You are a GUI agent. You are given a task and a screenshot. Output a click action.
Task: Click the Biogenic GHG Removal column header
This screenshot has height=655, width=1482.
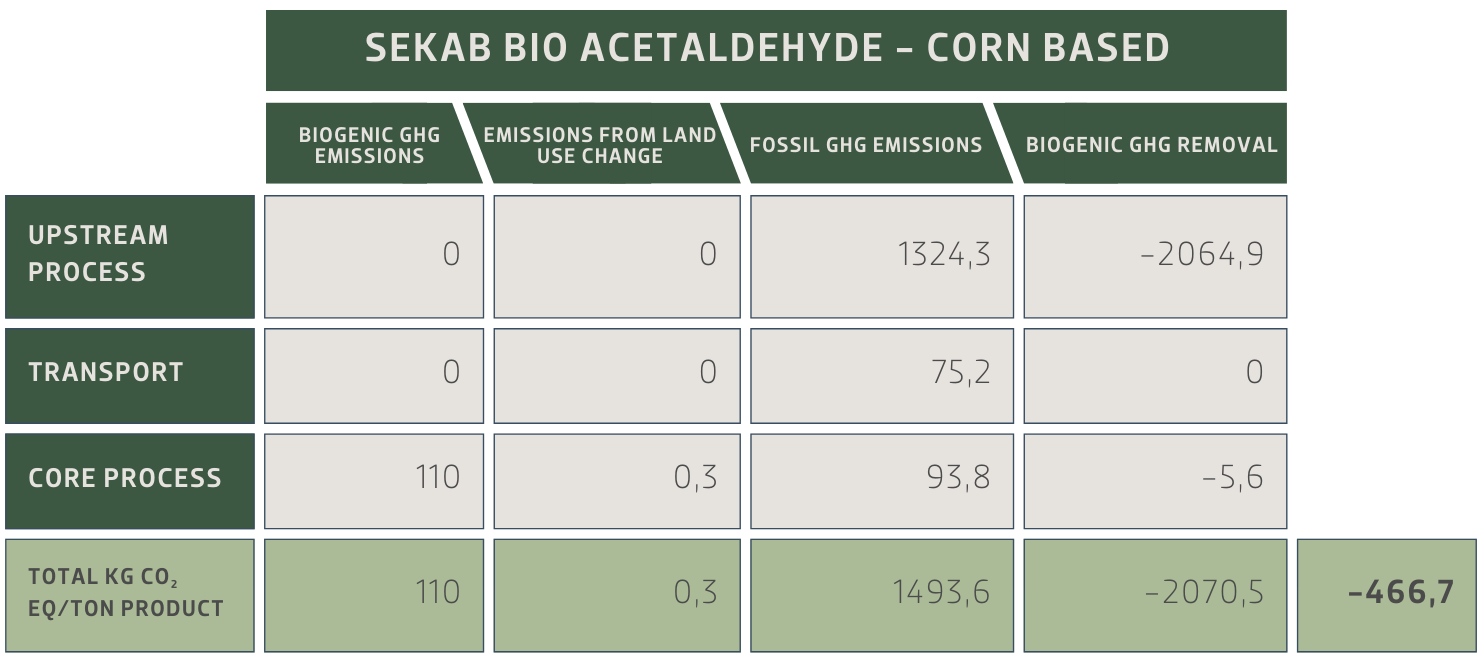[x=1151, y=145]
